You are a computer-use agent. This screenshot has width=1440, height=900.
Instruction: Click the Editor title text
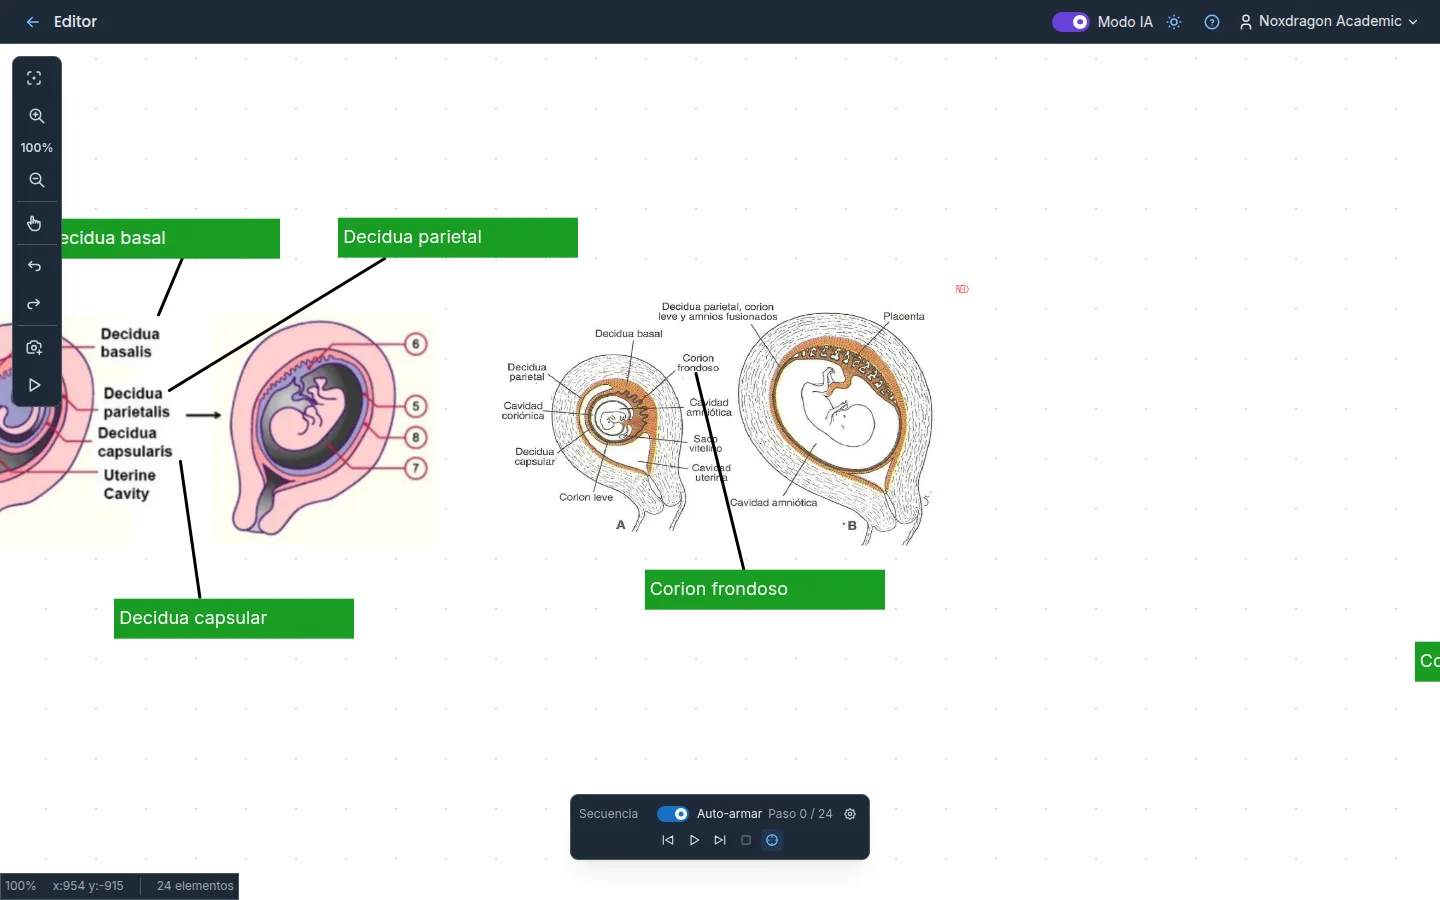(x=75, y=22)
